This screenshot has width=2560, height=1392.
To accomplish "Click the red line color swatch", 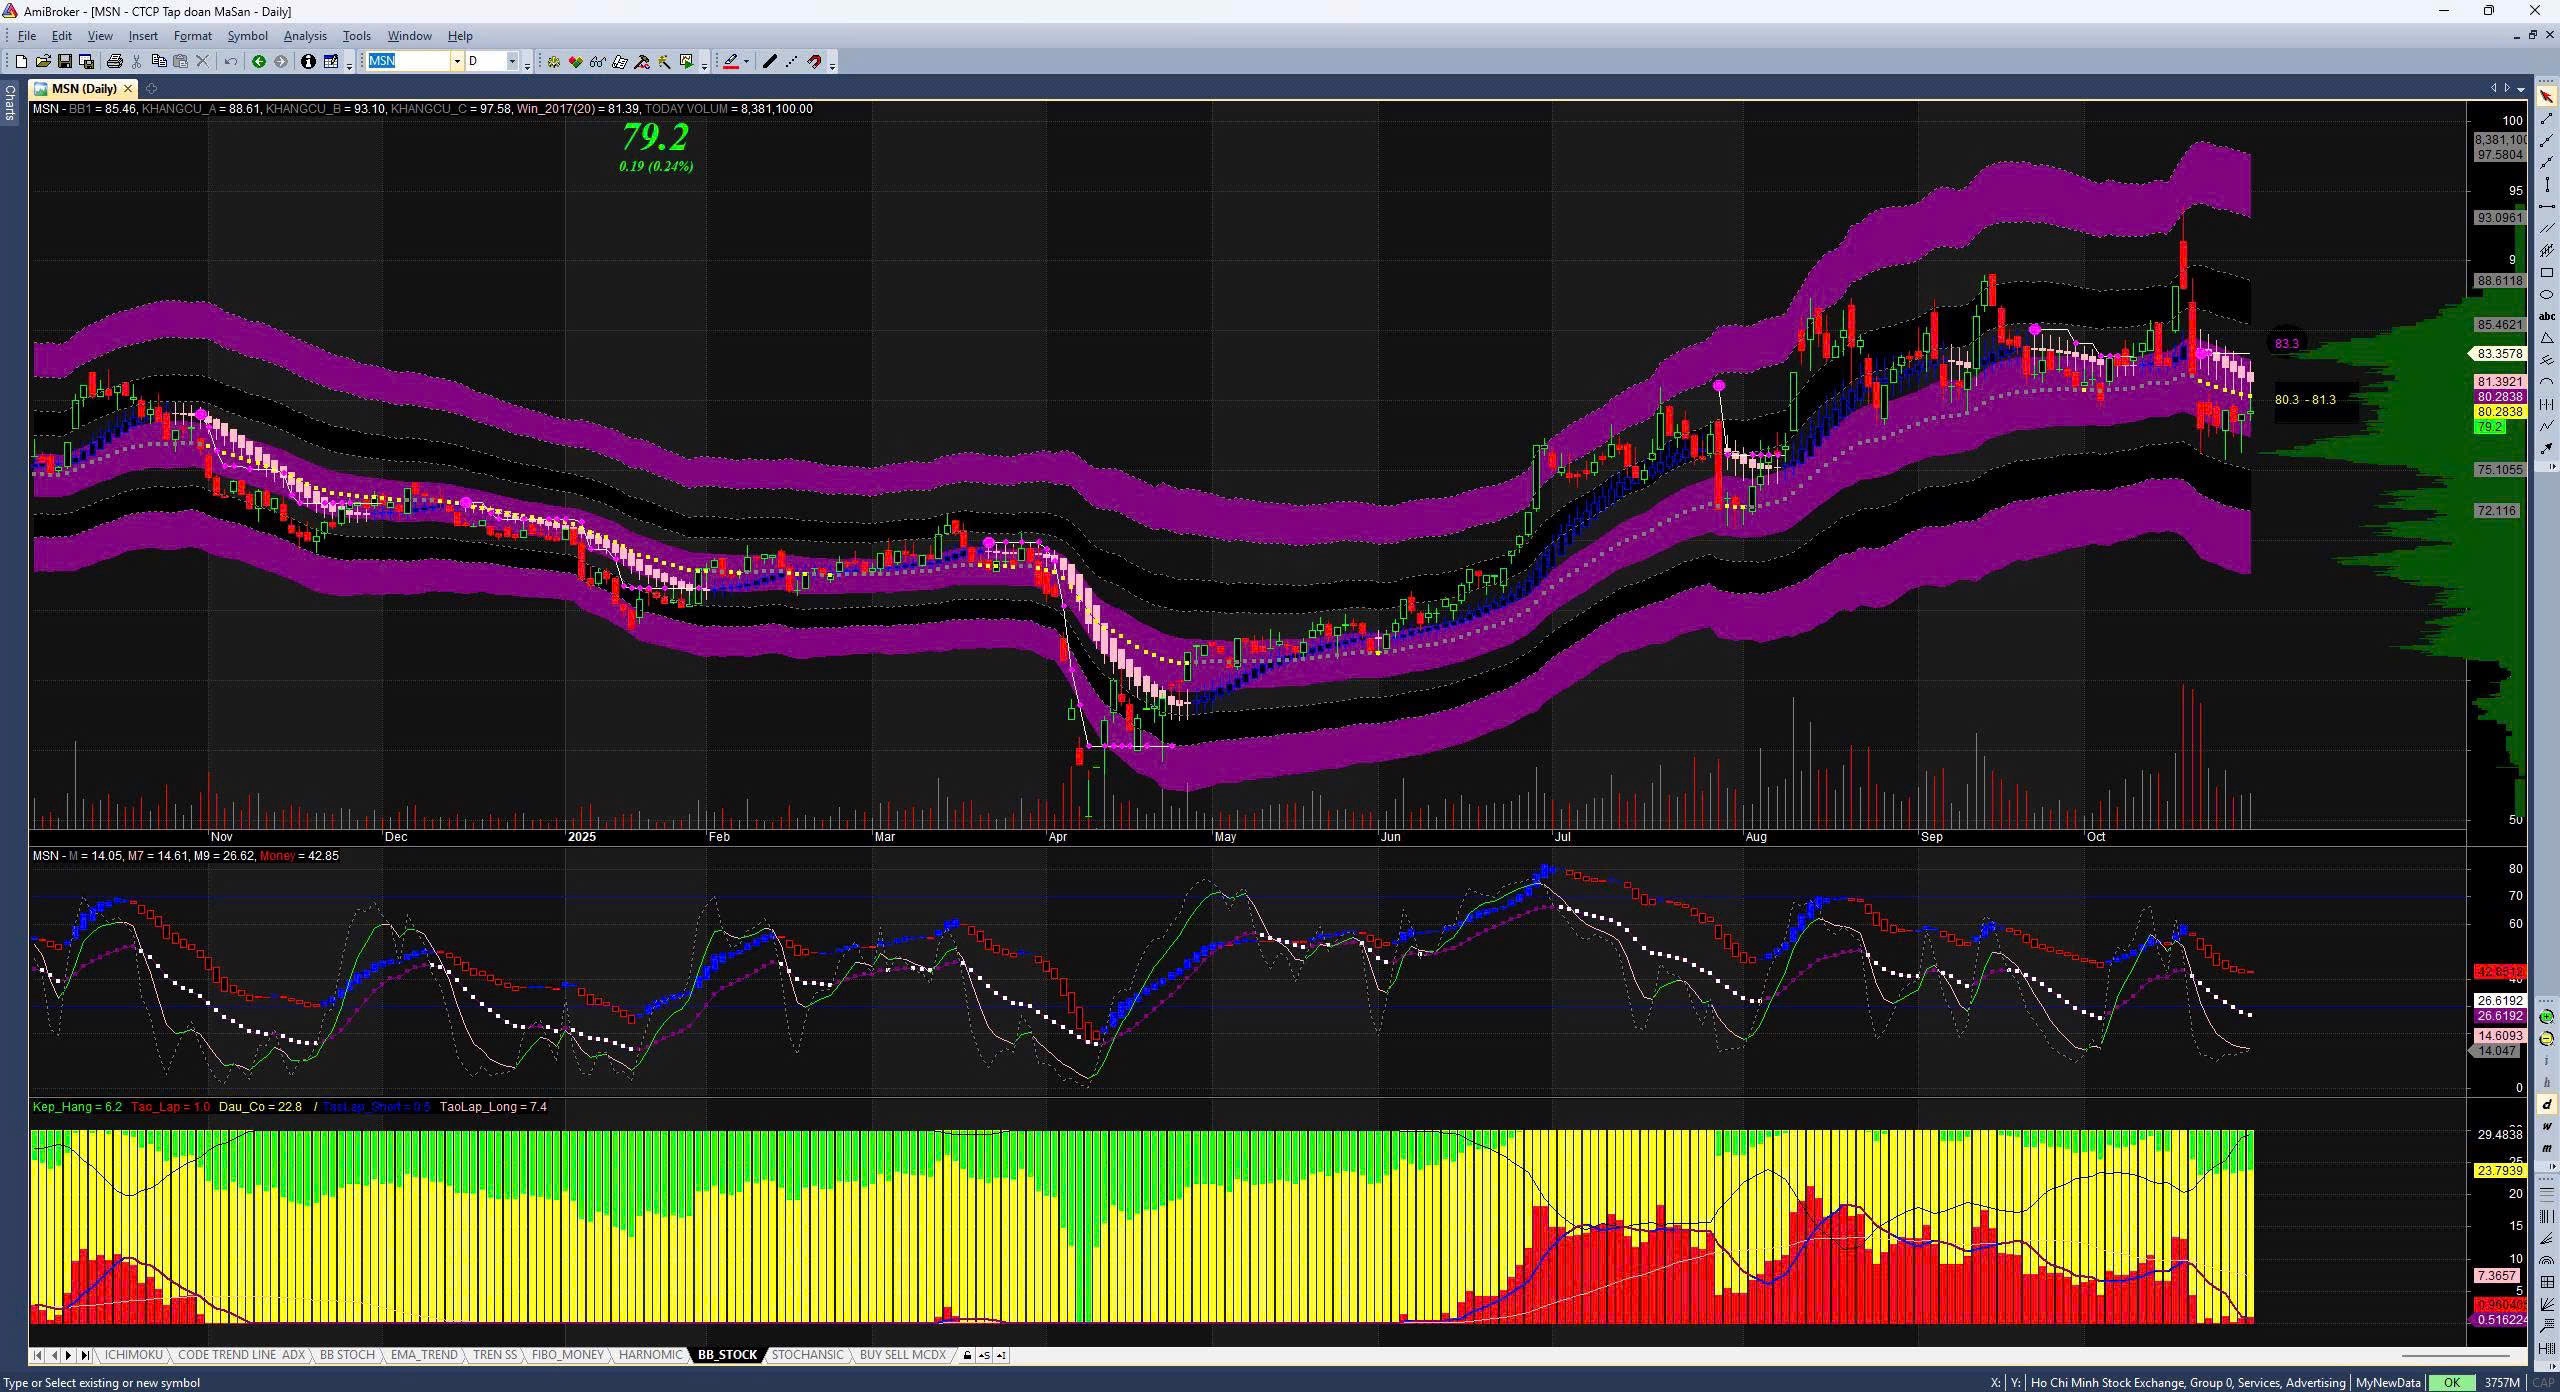I will pyautogui.click(x=731, y=62).
